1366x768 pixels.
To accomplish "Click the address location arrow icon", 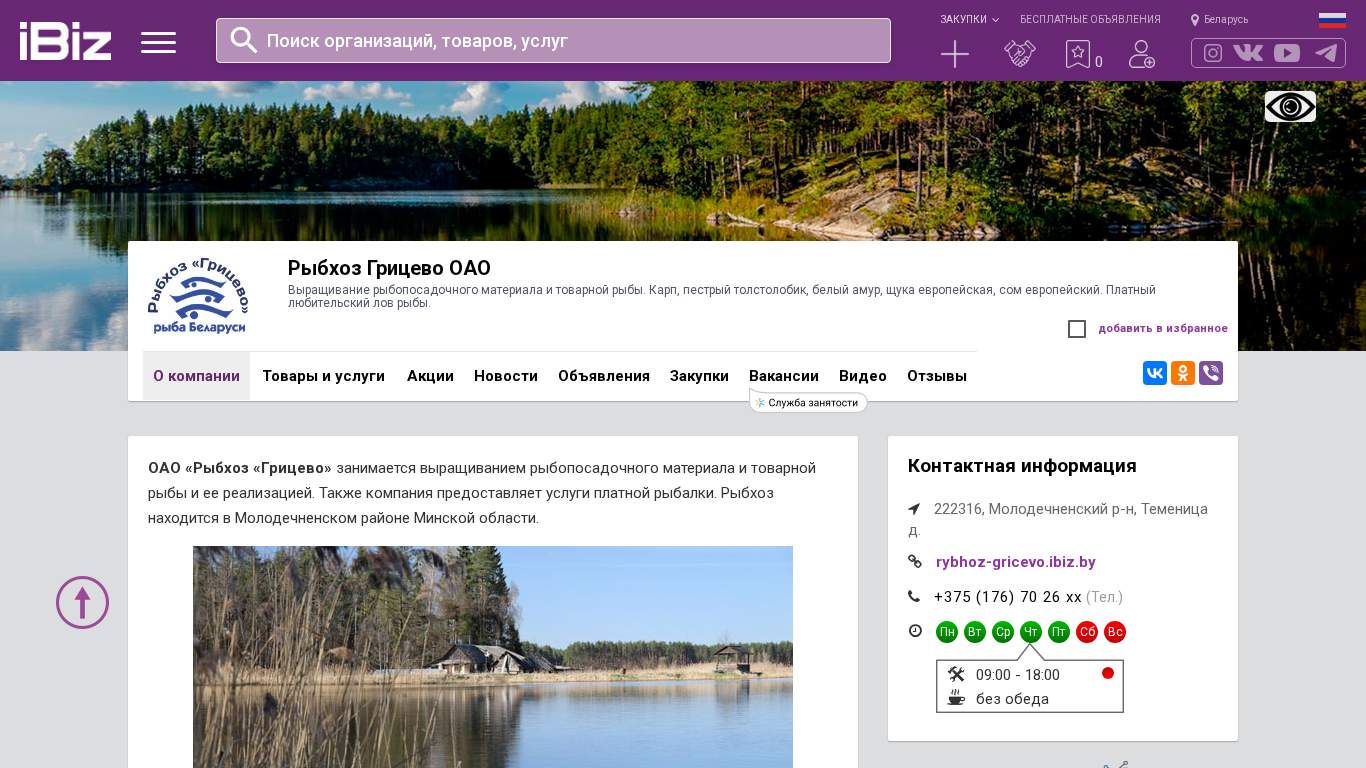I will 914,509.
